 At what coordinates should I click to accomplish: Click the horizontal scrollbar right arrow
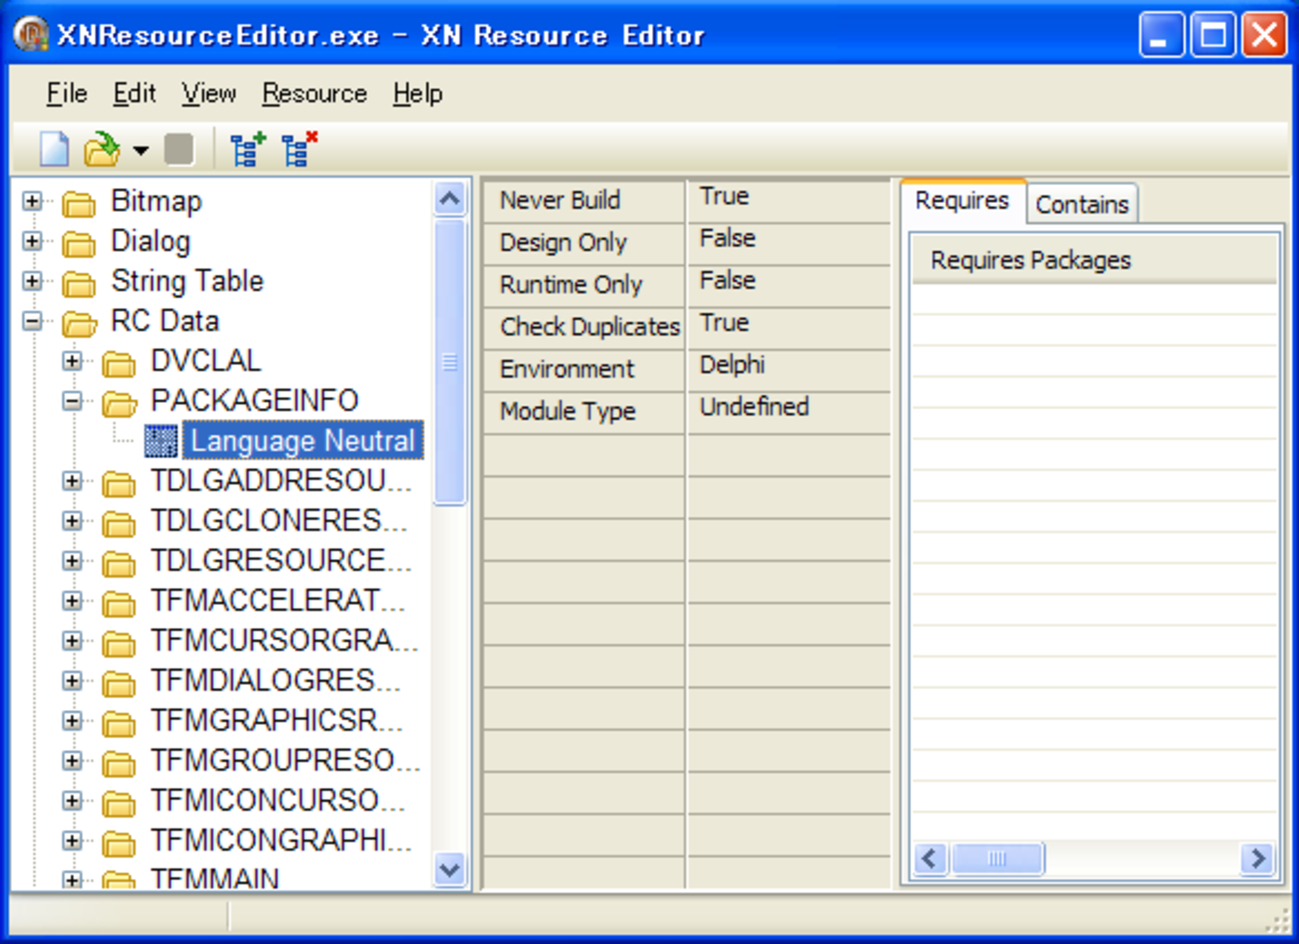click(1257, 858)
